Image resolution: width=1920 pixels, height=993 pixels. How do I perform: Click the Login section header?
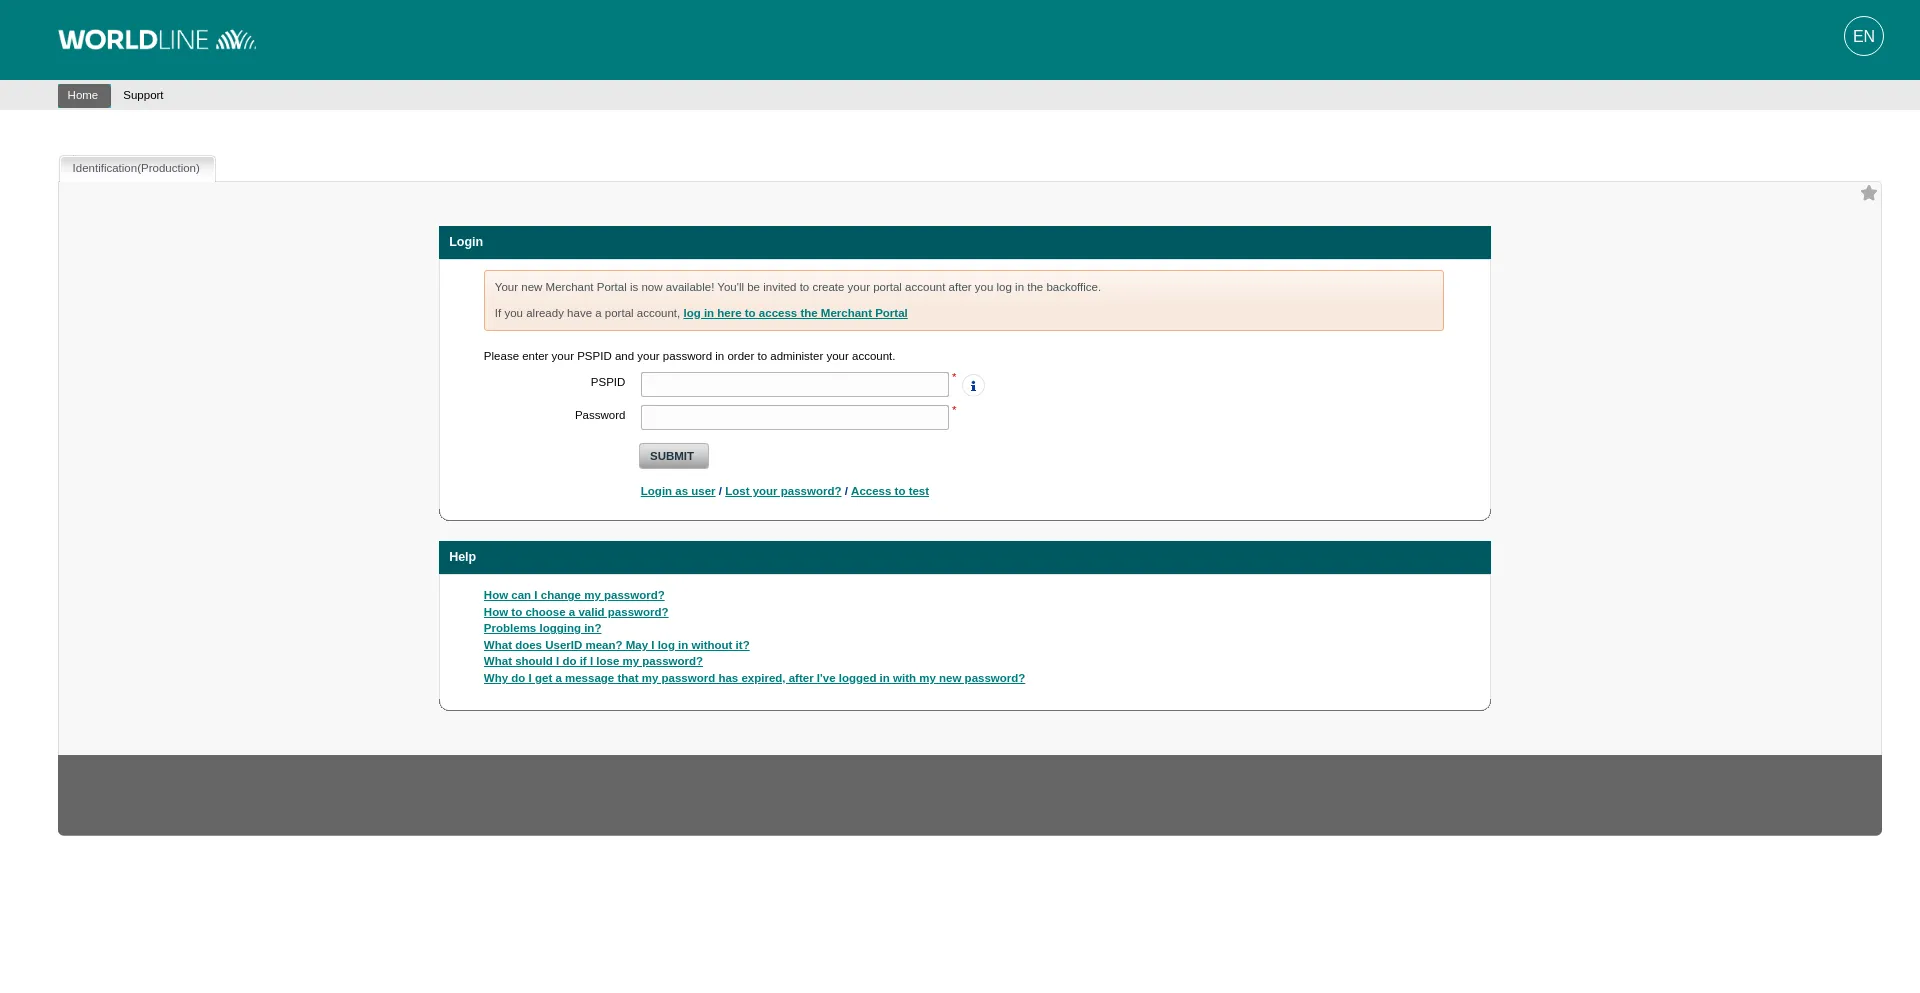coord(964,242)
